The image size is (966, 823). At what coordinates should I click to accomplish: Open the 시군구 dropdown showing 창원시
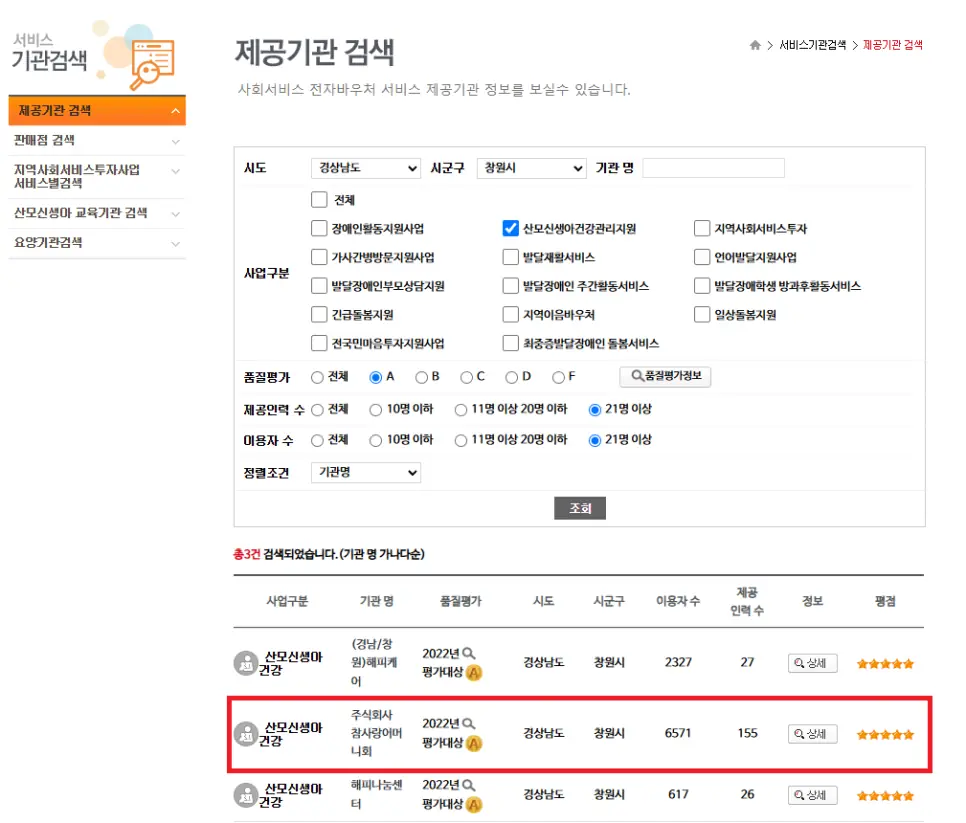pos(530,168)
